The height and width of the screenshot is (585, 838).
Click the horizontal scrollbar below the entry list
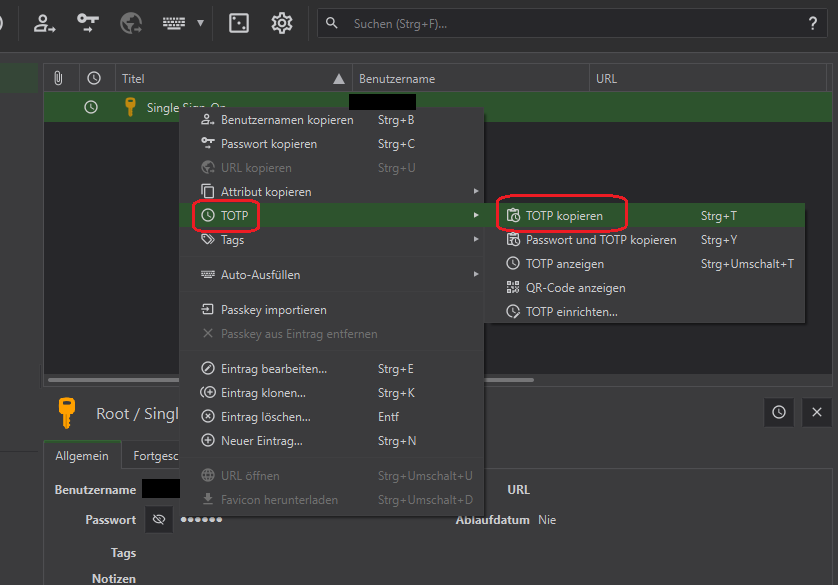(x=300, y=380)
